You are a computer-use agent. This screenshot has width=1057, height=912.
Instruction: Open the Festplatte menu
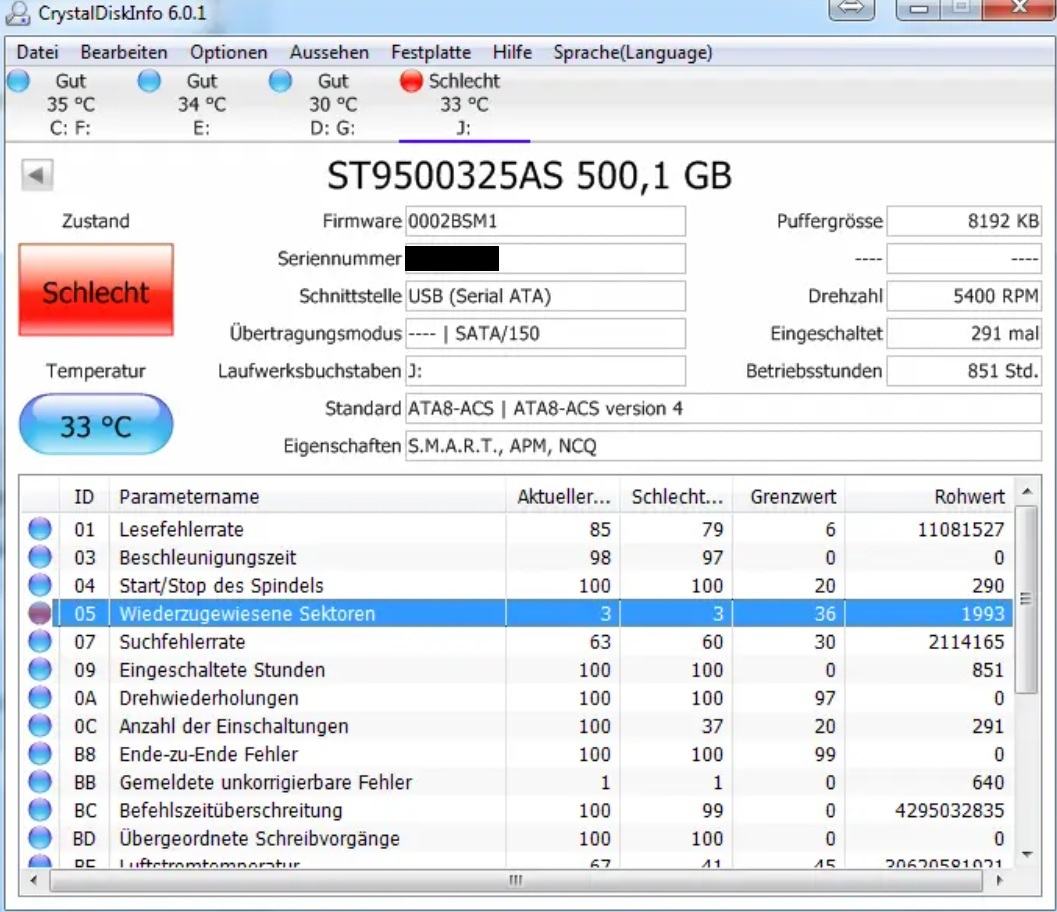(431, 53)
